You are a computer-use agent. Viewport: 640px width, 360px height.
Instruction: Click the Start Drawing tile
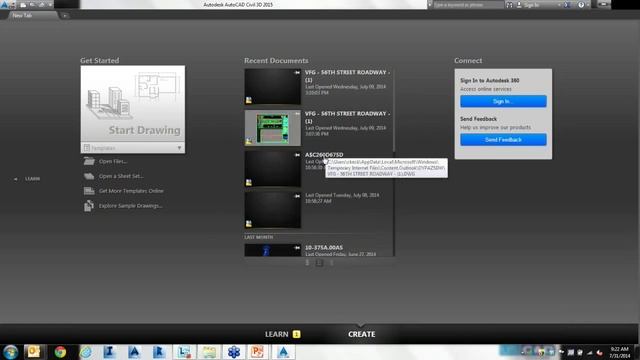click(133, 104)
